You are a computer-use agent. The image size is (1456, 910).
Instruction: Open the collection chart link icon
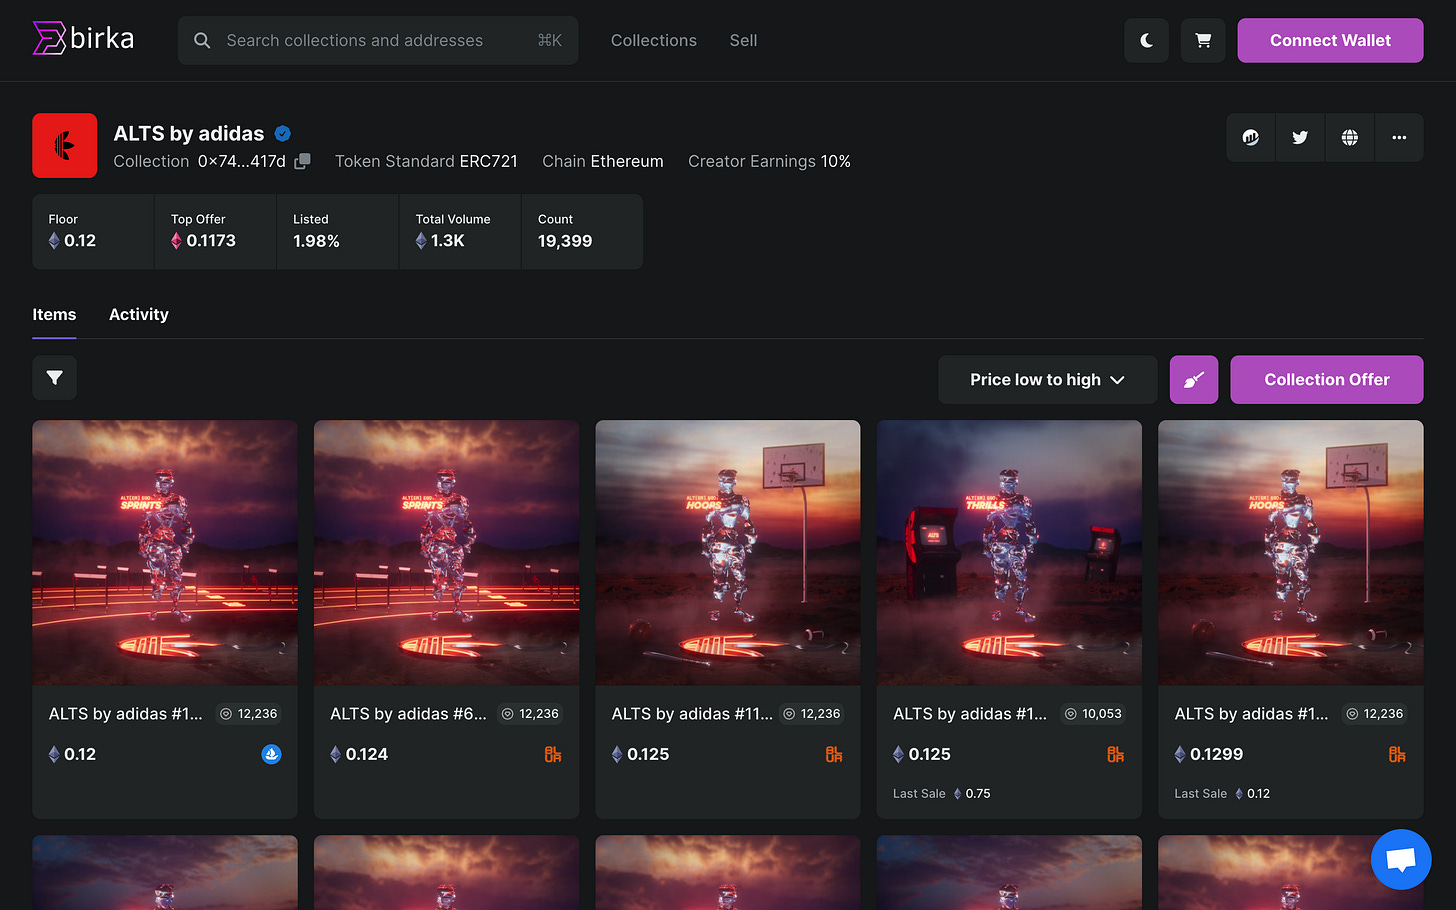1251,138
